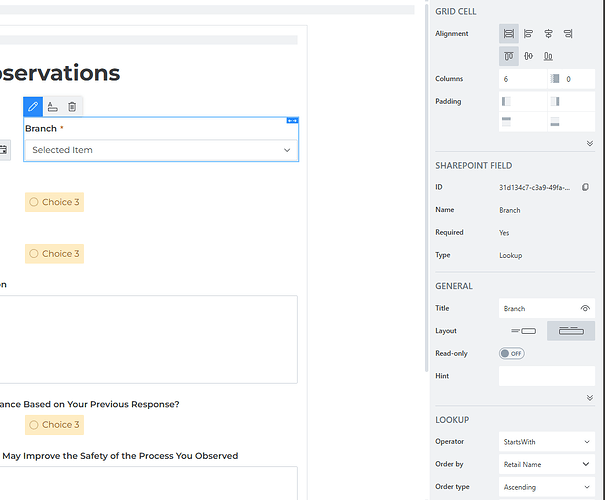
Task: Open the Order type Ascending dropdown
Action: coord(546,487)
